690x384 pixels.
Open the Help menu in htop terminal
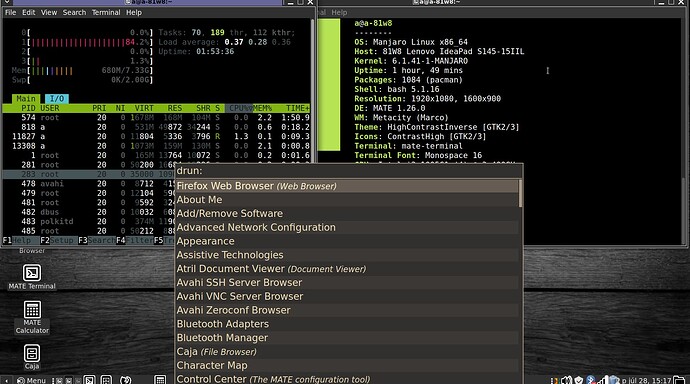134,12
